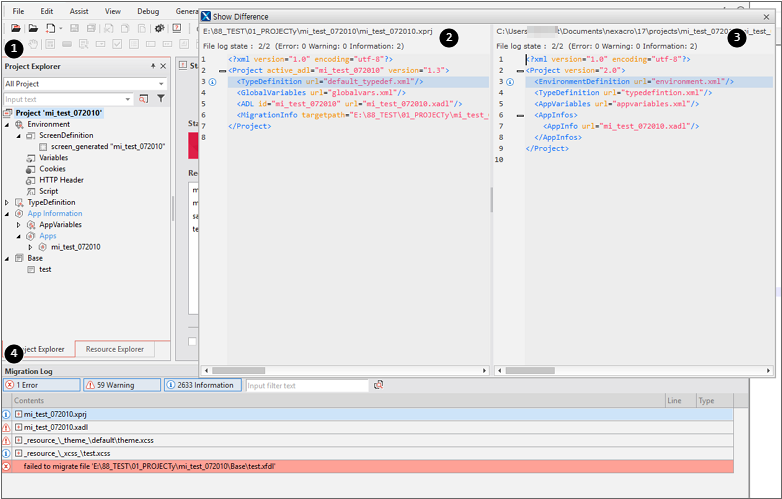The width and height of the screenshot is (782, 499).
Task: Open the All Project dropdown
Action: (160, 84)
